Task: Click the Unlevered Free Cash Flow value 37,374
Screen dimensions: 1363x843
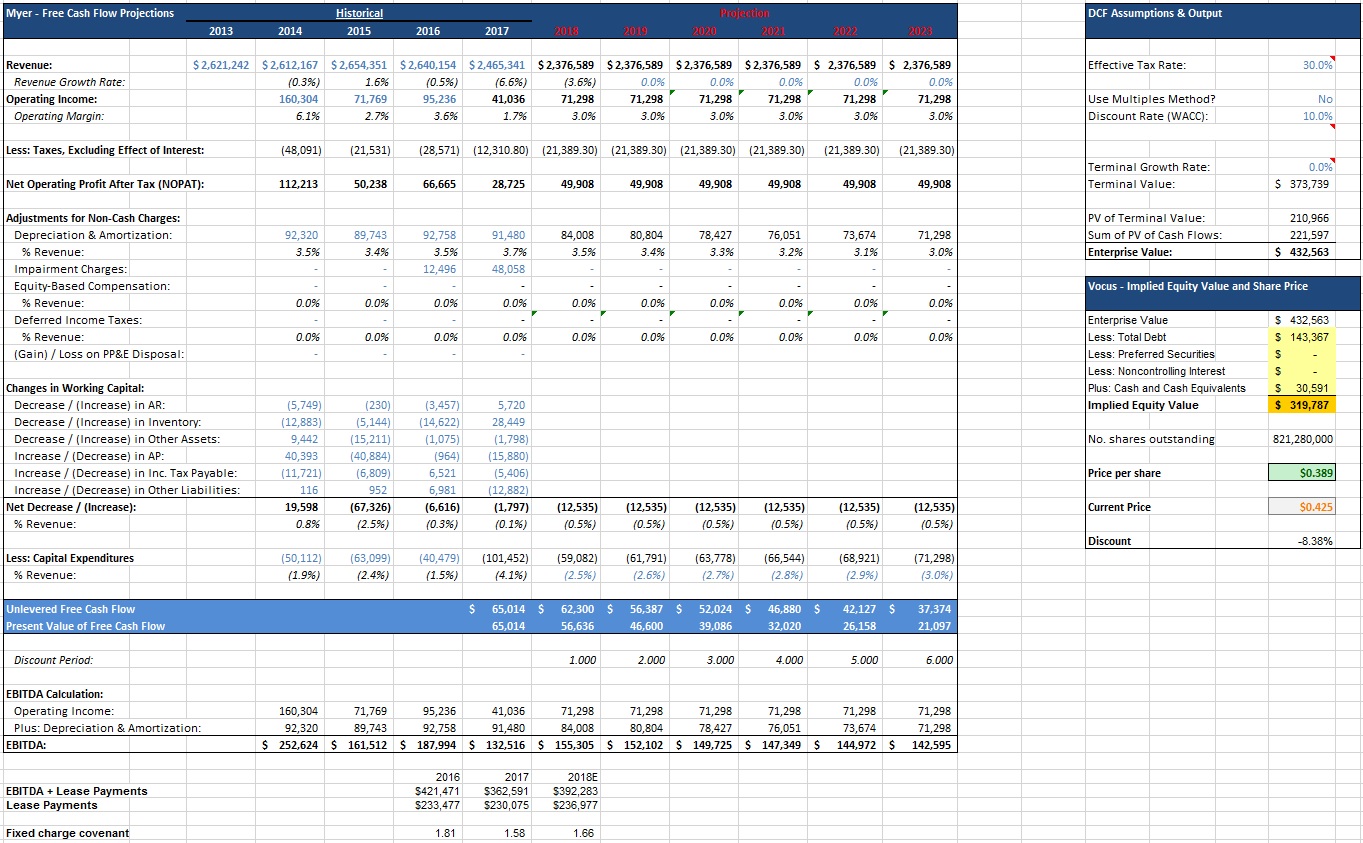Action: pos(934,609)
